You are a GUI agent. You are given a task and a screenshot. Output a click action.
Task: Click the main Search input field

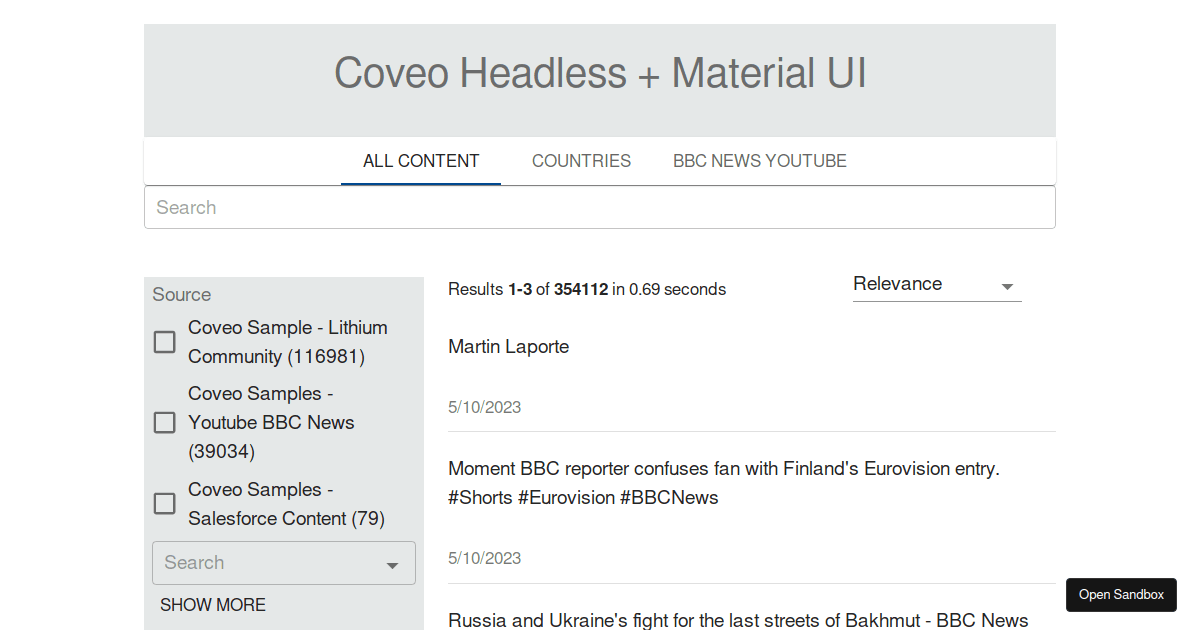coord(600,207)
